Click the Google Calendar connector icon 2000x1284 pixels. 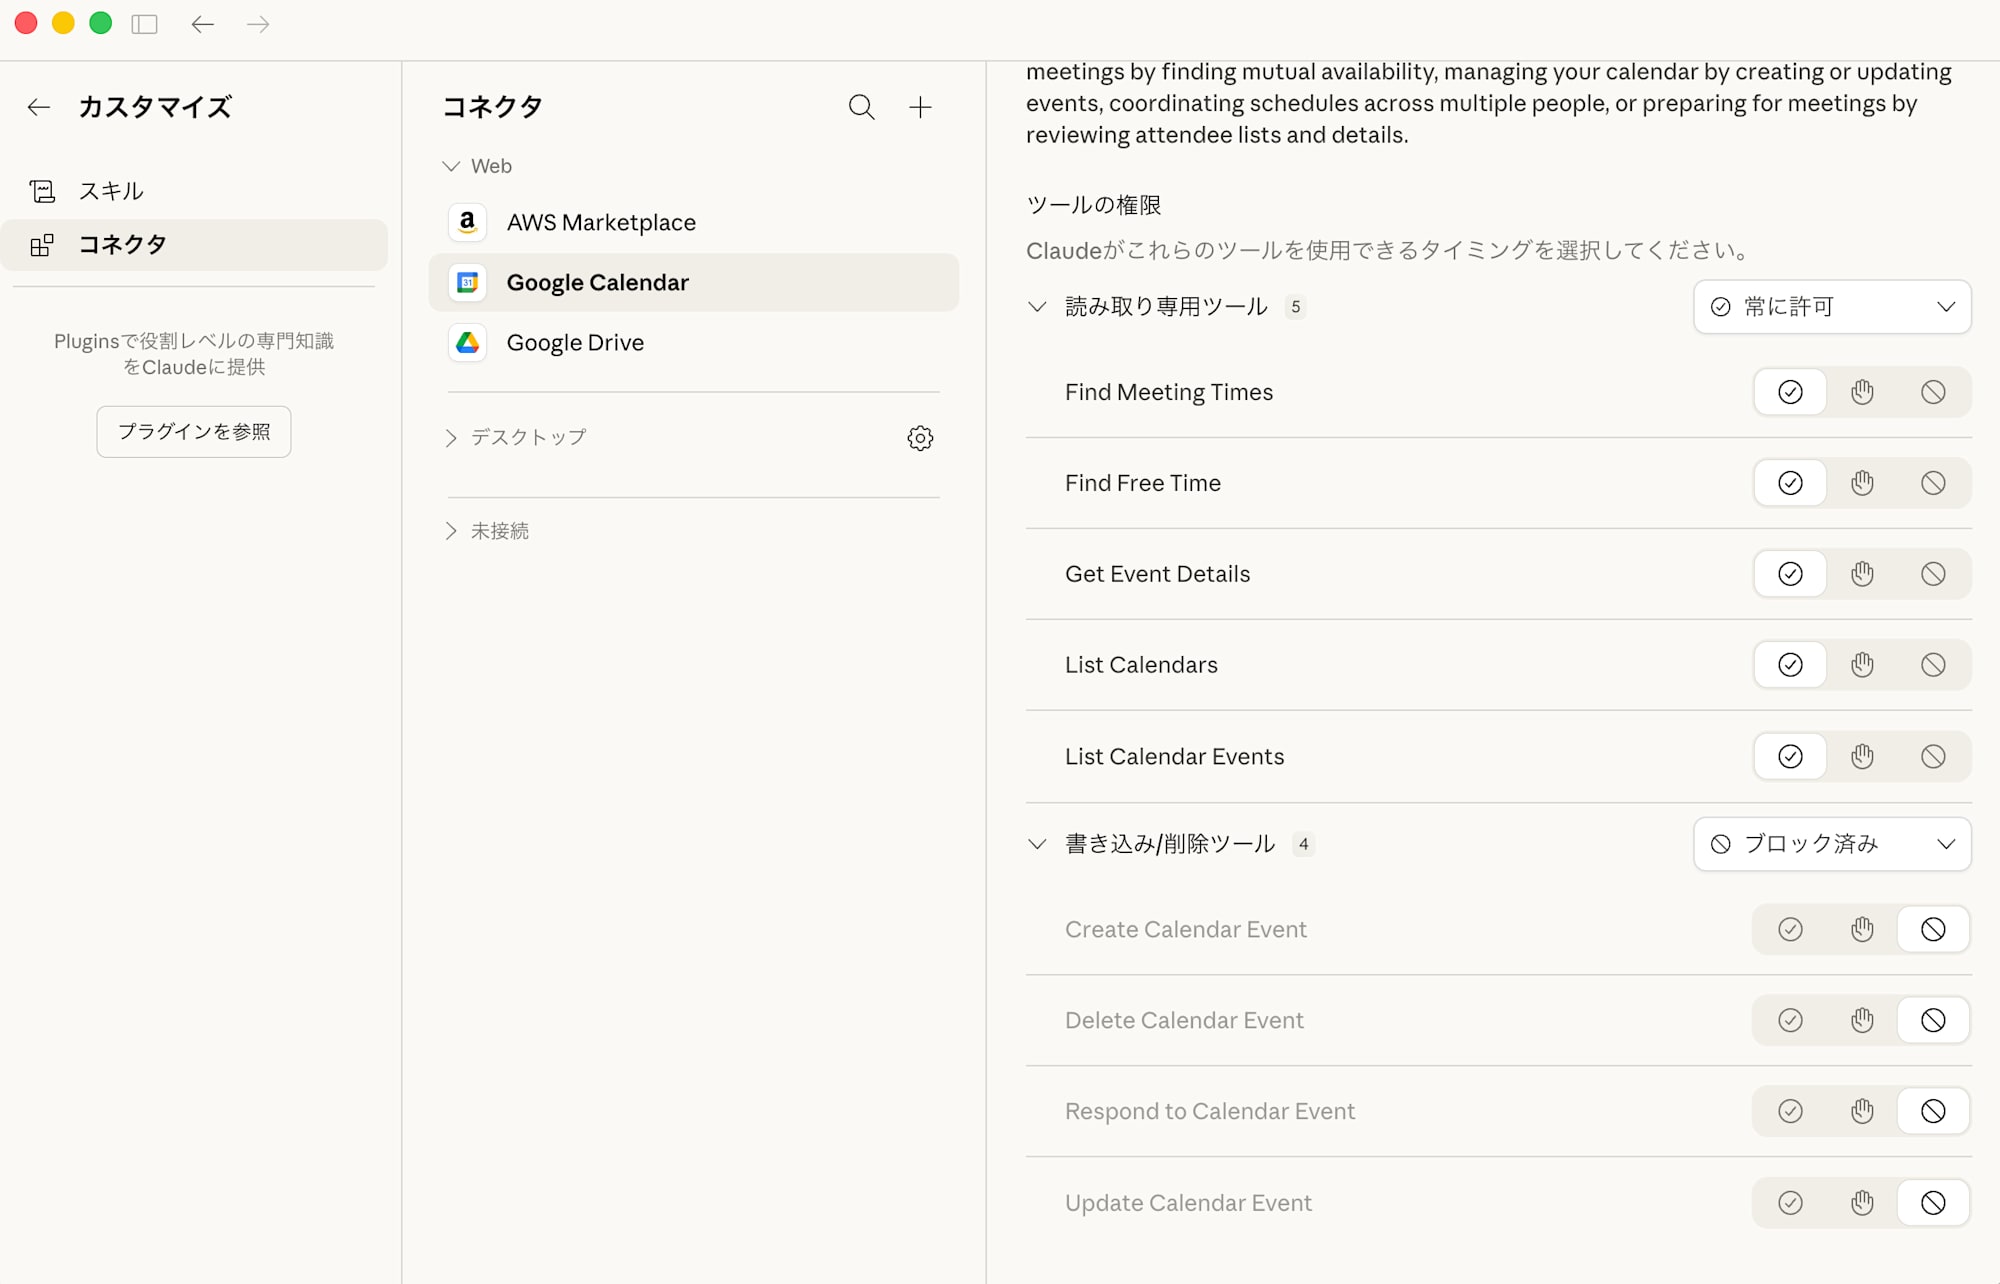pyautogui.click(x=467, y=282)
